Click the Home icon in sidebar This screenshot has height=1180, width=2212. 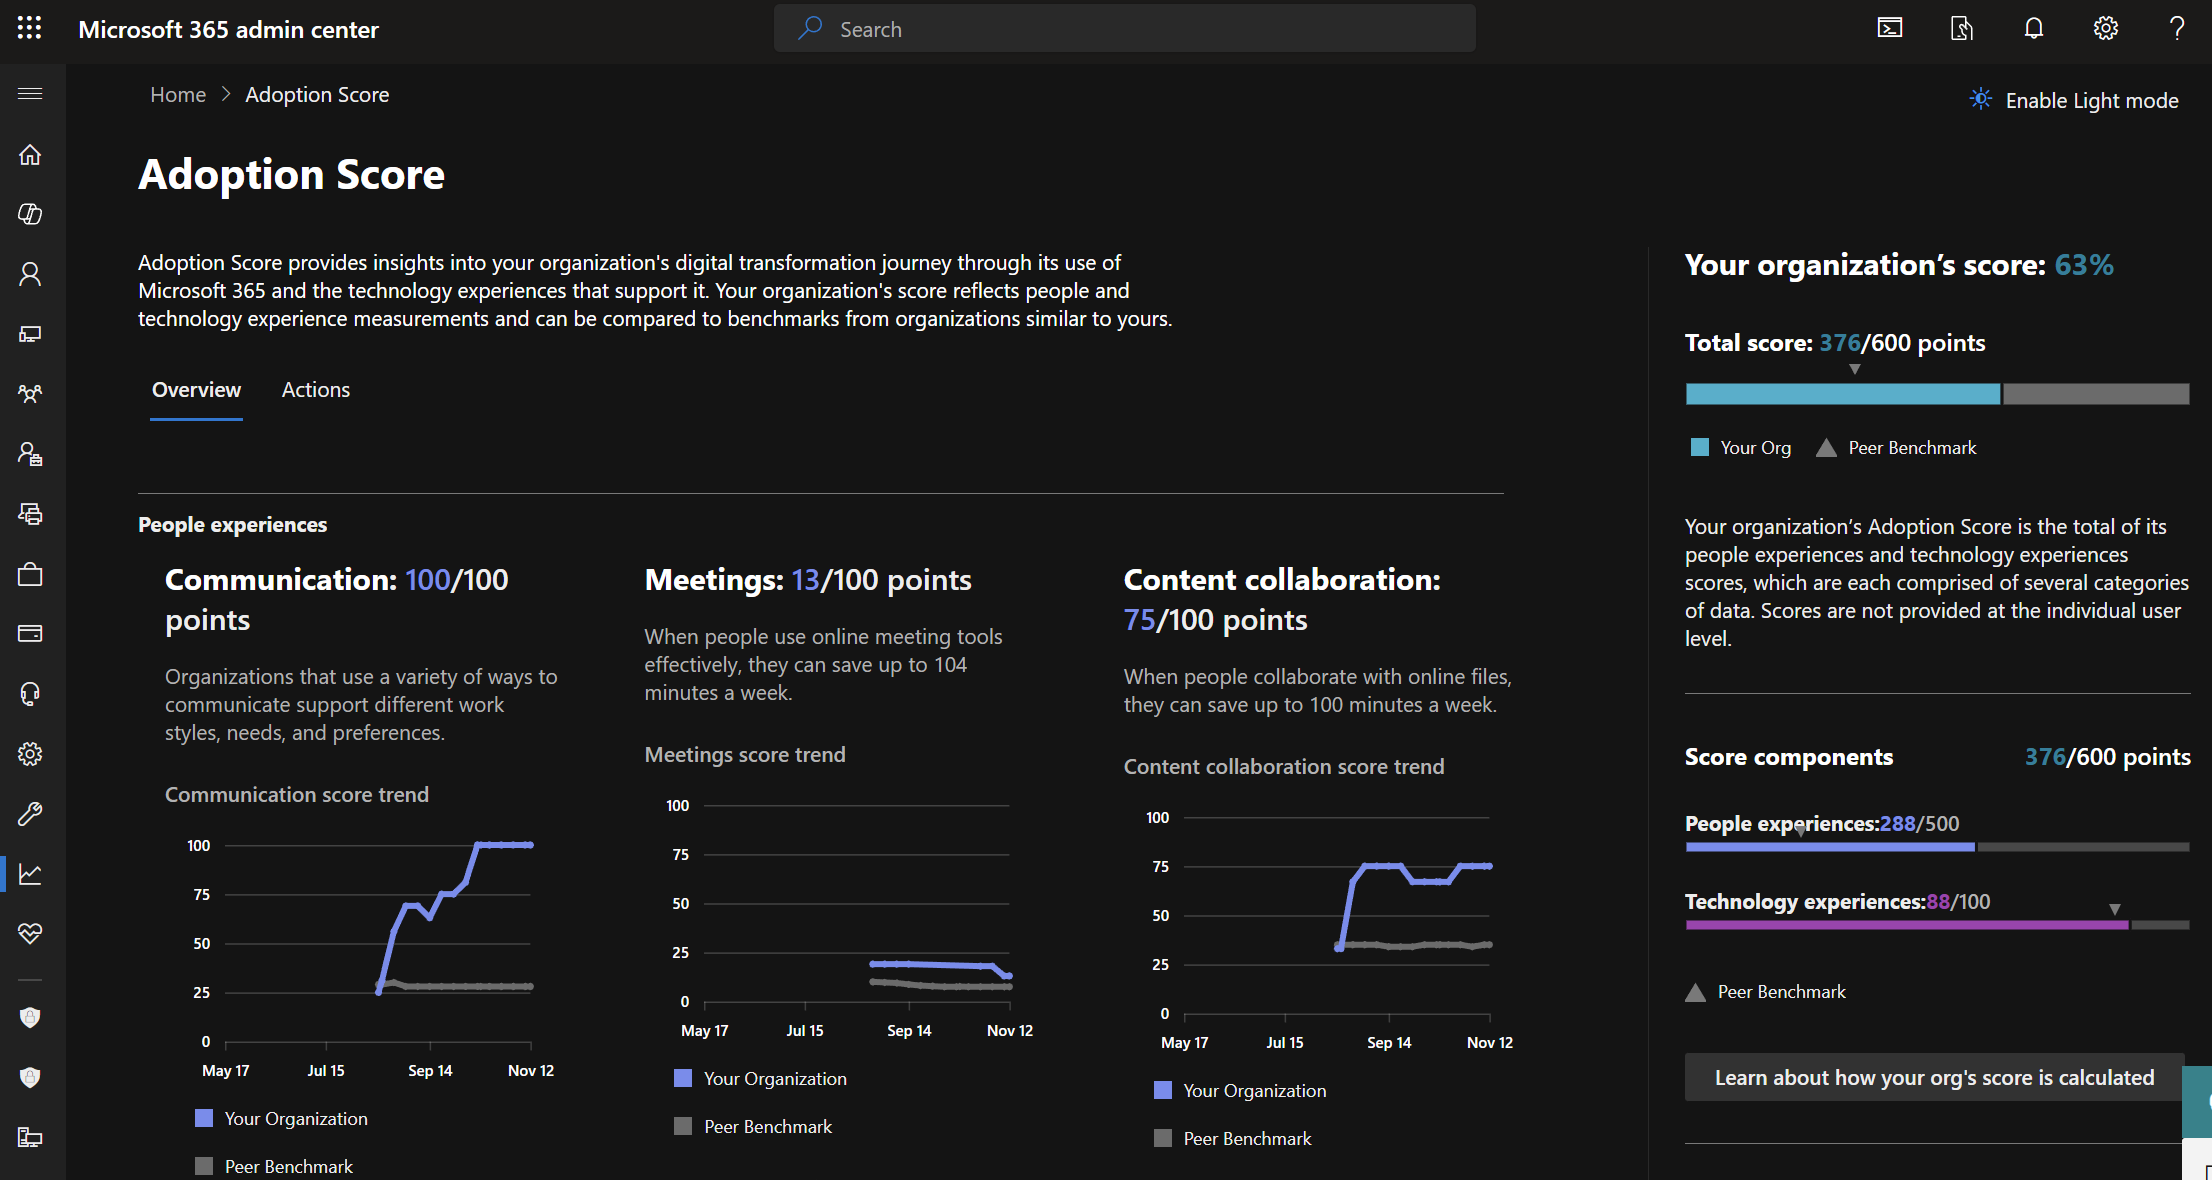[x=30, y=155]
